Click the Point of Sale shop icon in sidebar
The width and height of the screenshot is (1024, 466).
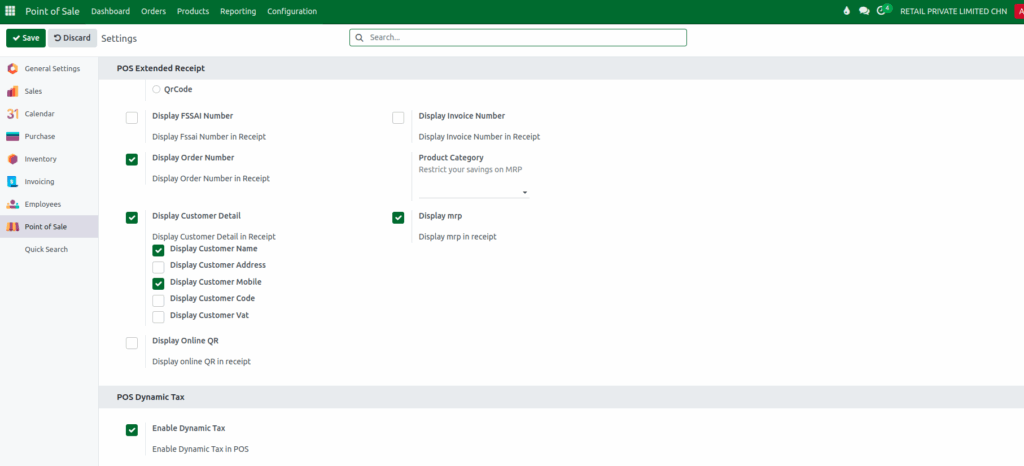coord(12,227)
